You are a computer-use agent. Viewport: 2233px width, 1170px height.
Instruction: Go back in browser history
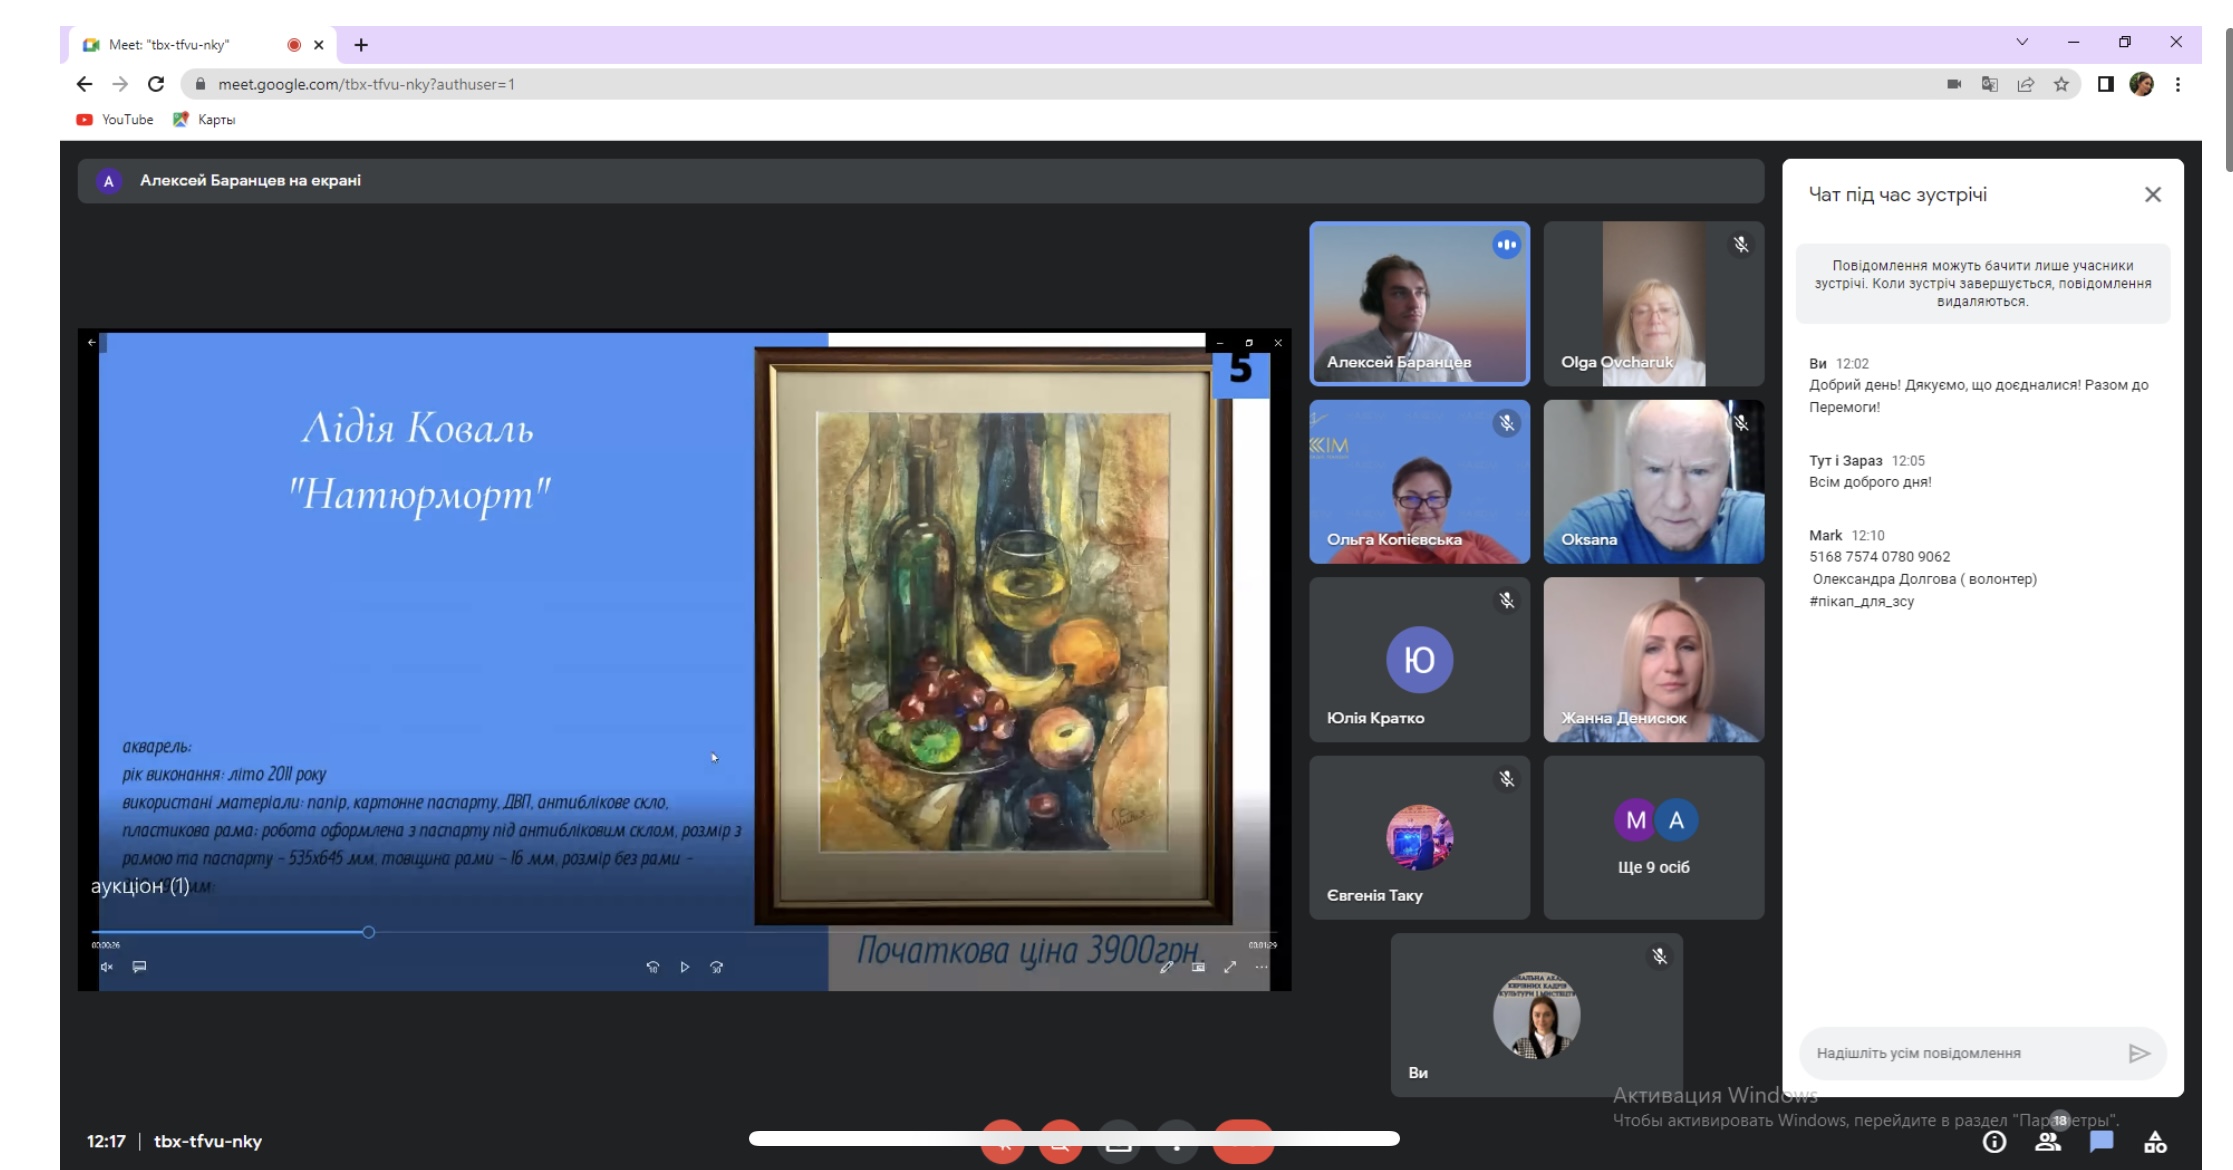pyautogui.click(x=84, y=85)
